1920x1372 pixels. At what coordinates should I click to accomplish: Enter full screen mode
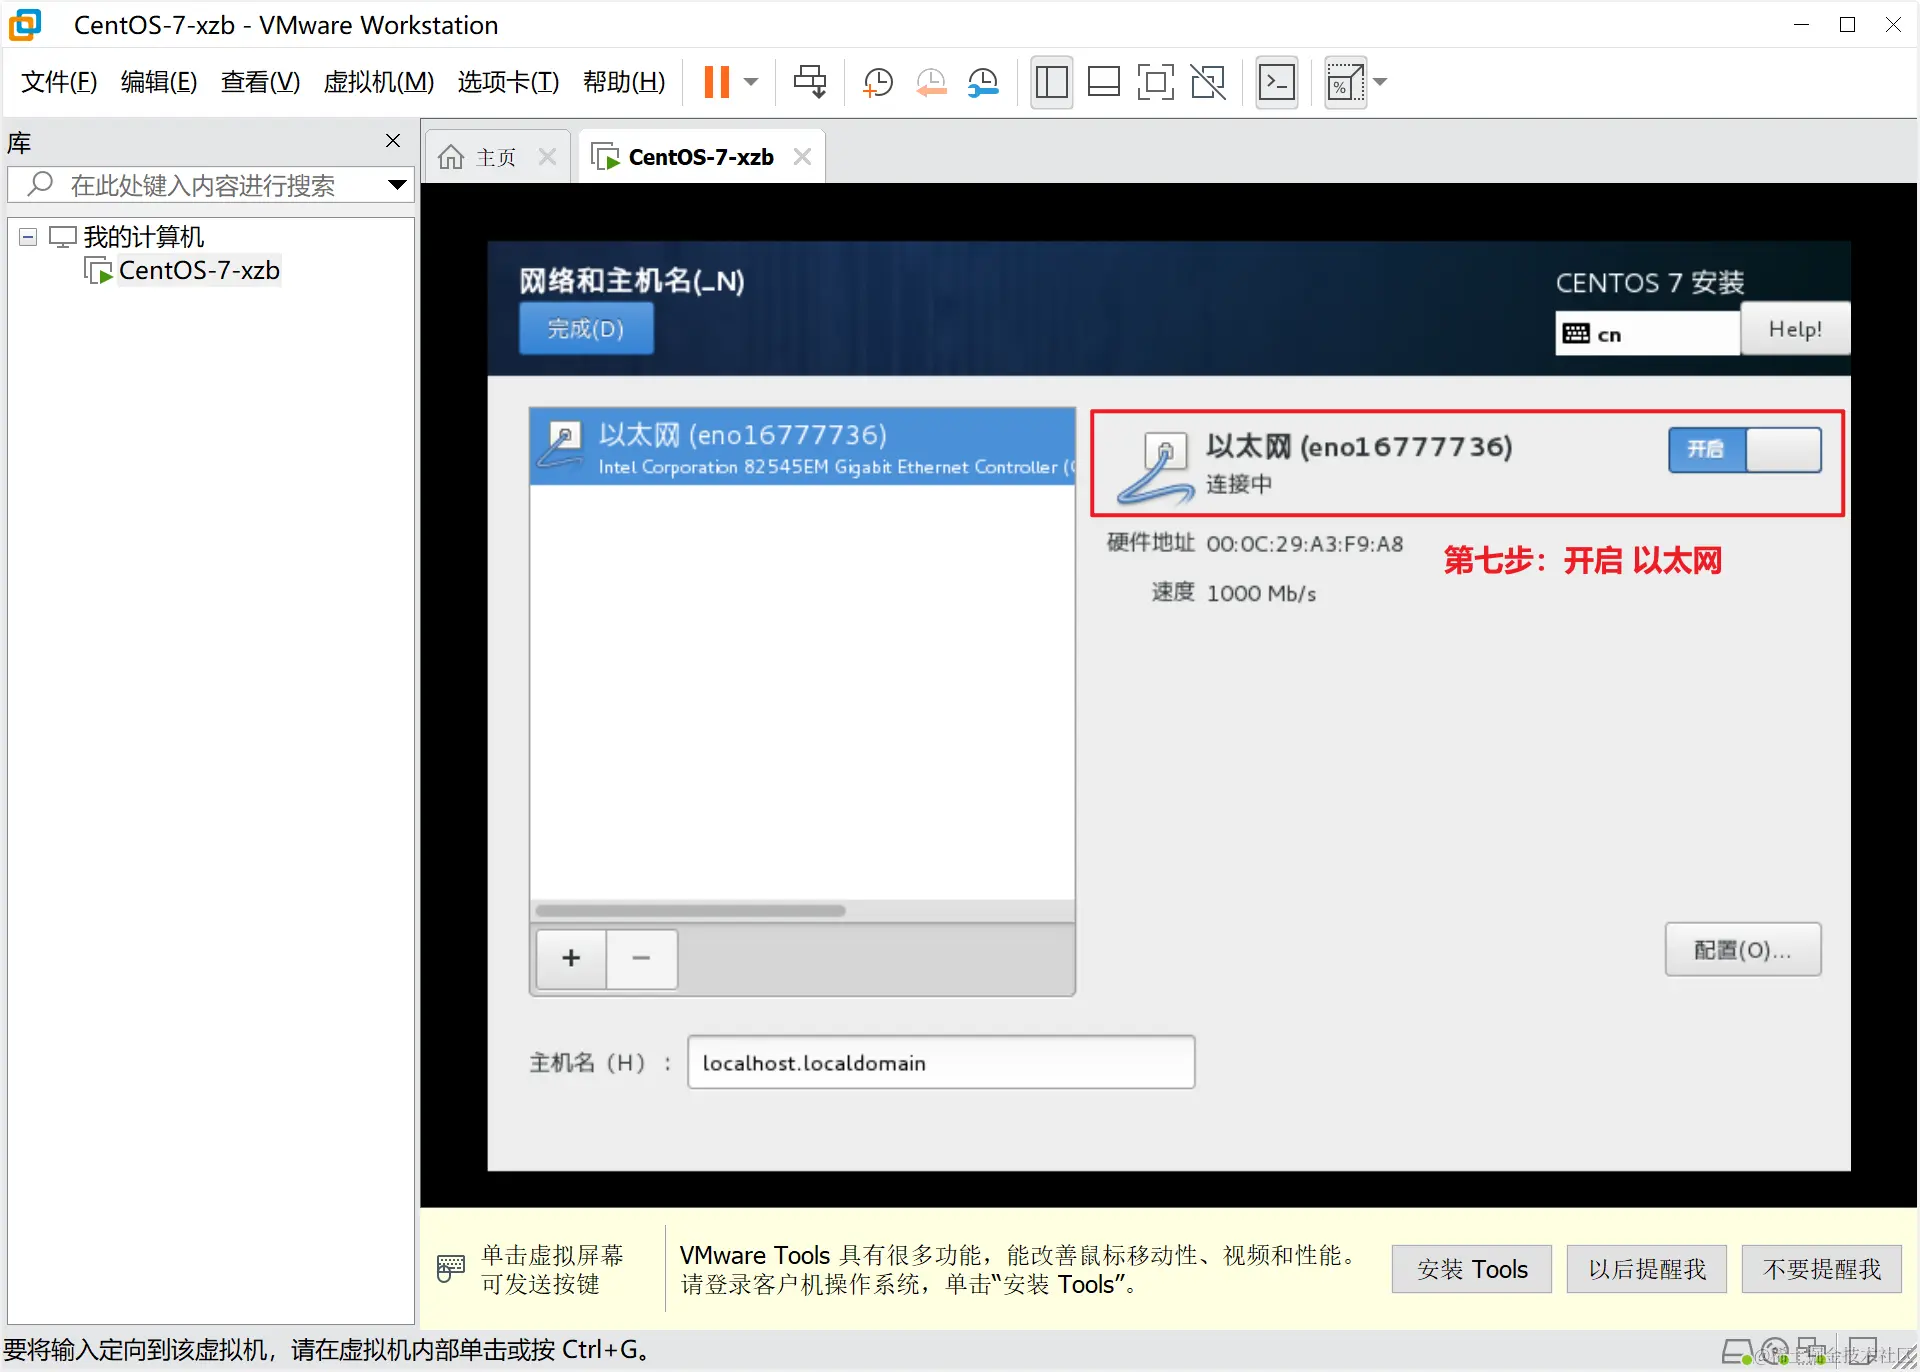click(1155, 82)
